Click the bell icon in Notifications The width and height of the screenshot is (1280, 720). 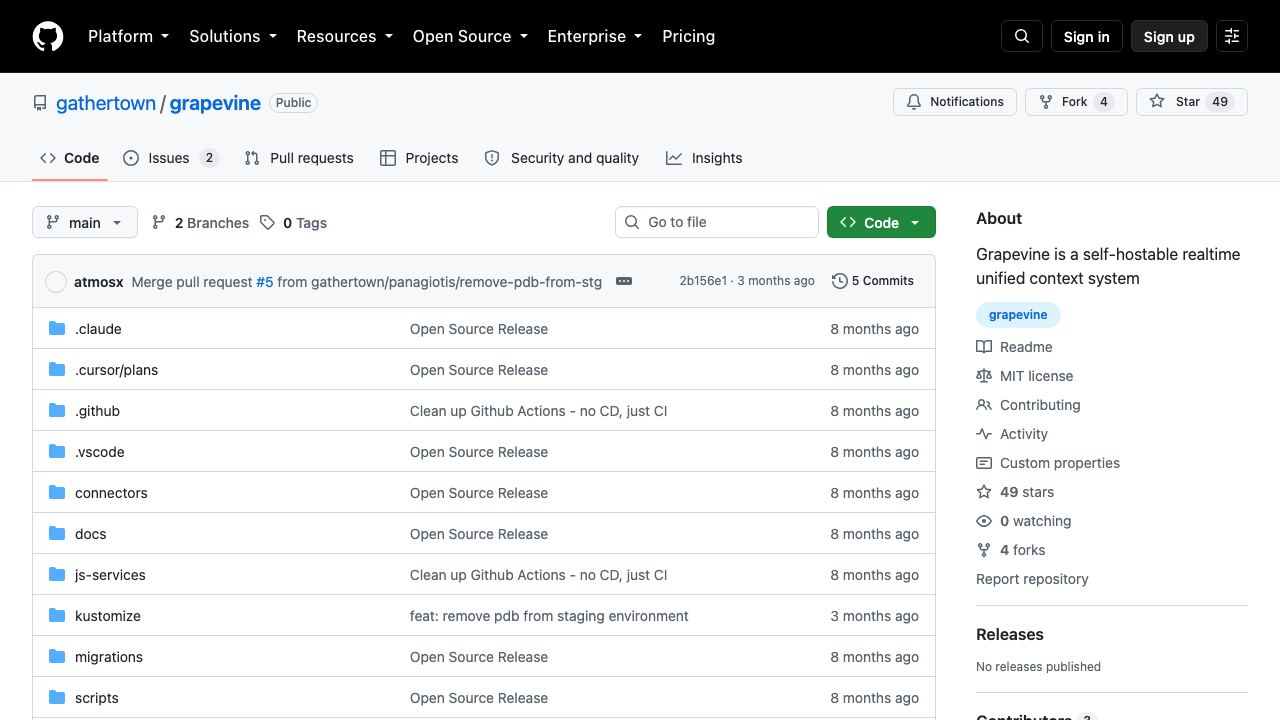pyautogui.click(x=914, y=102)
